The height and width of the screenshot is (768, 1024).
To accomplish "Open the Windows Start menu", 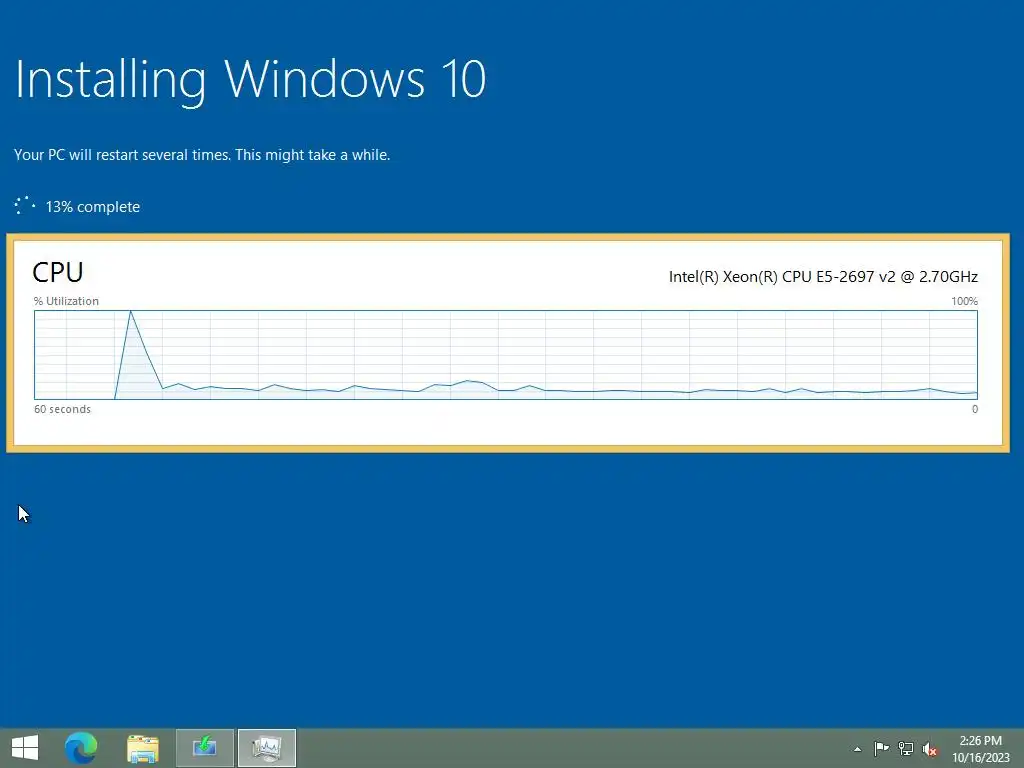I will click(25, 748).
